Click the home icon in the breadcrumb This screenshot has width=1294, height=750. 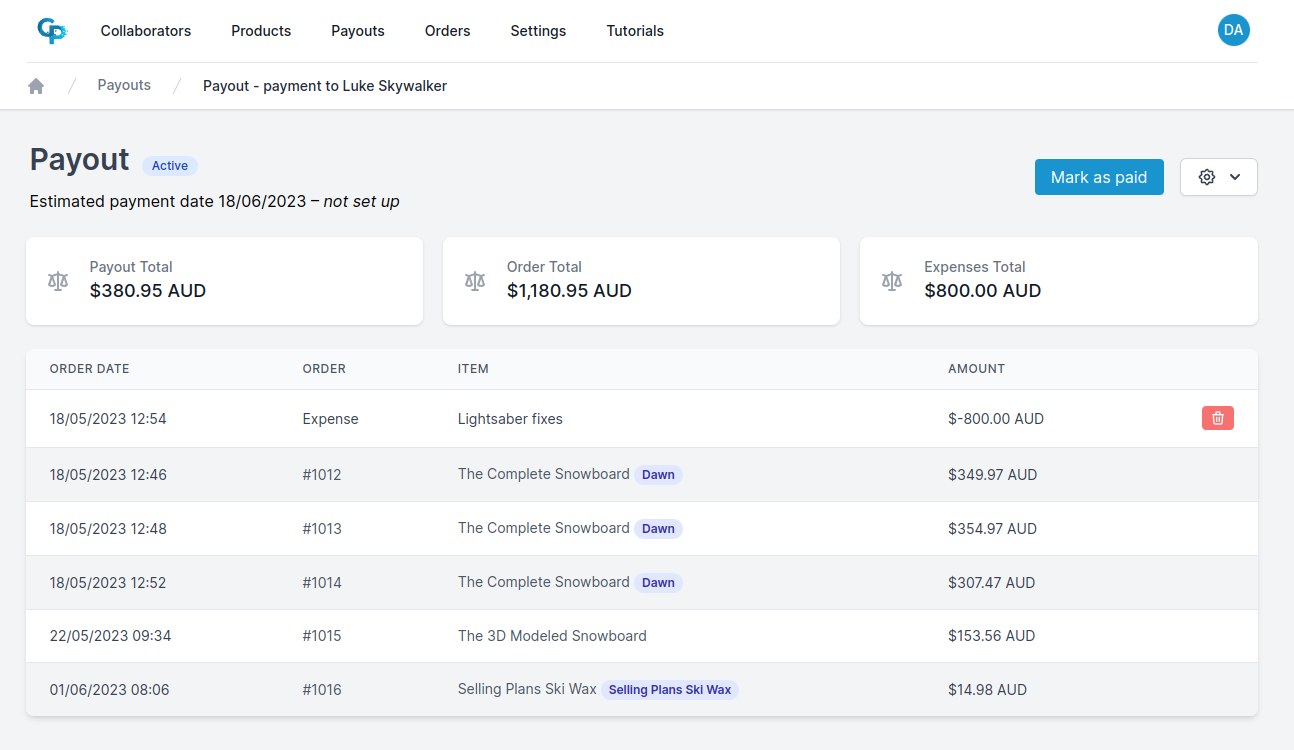click(x=36, y=85)
